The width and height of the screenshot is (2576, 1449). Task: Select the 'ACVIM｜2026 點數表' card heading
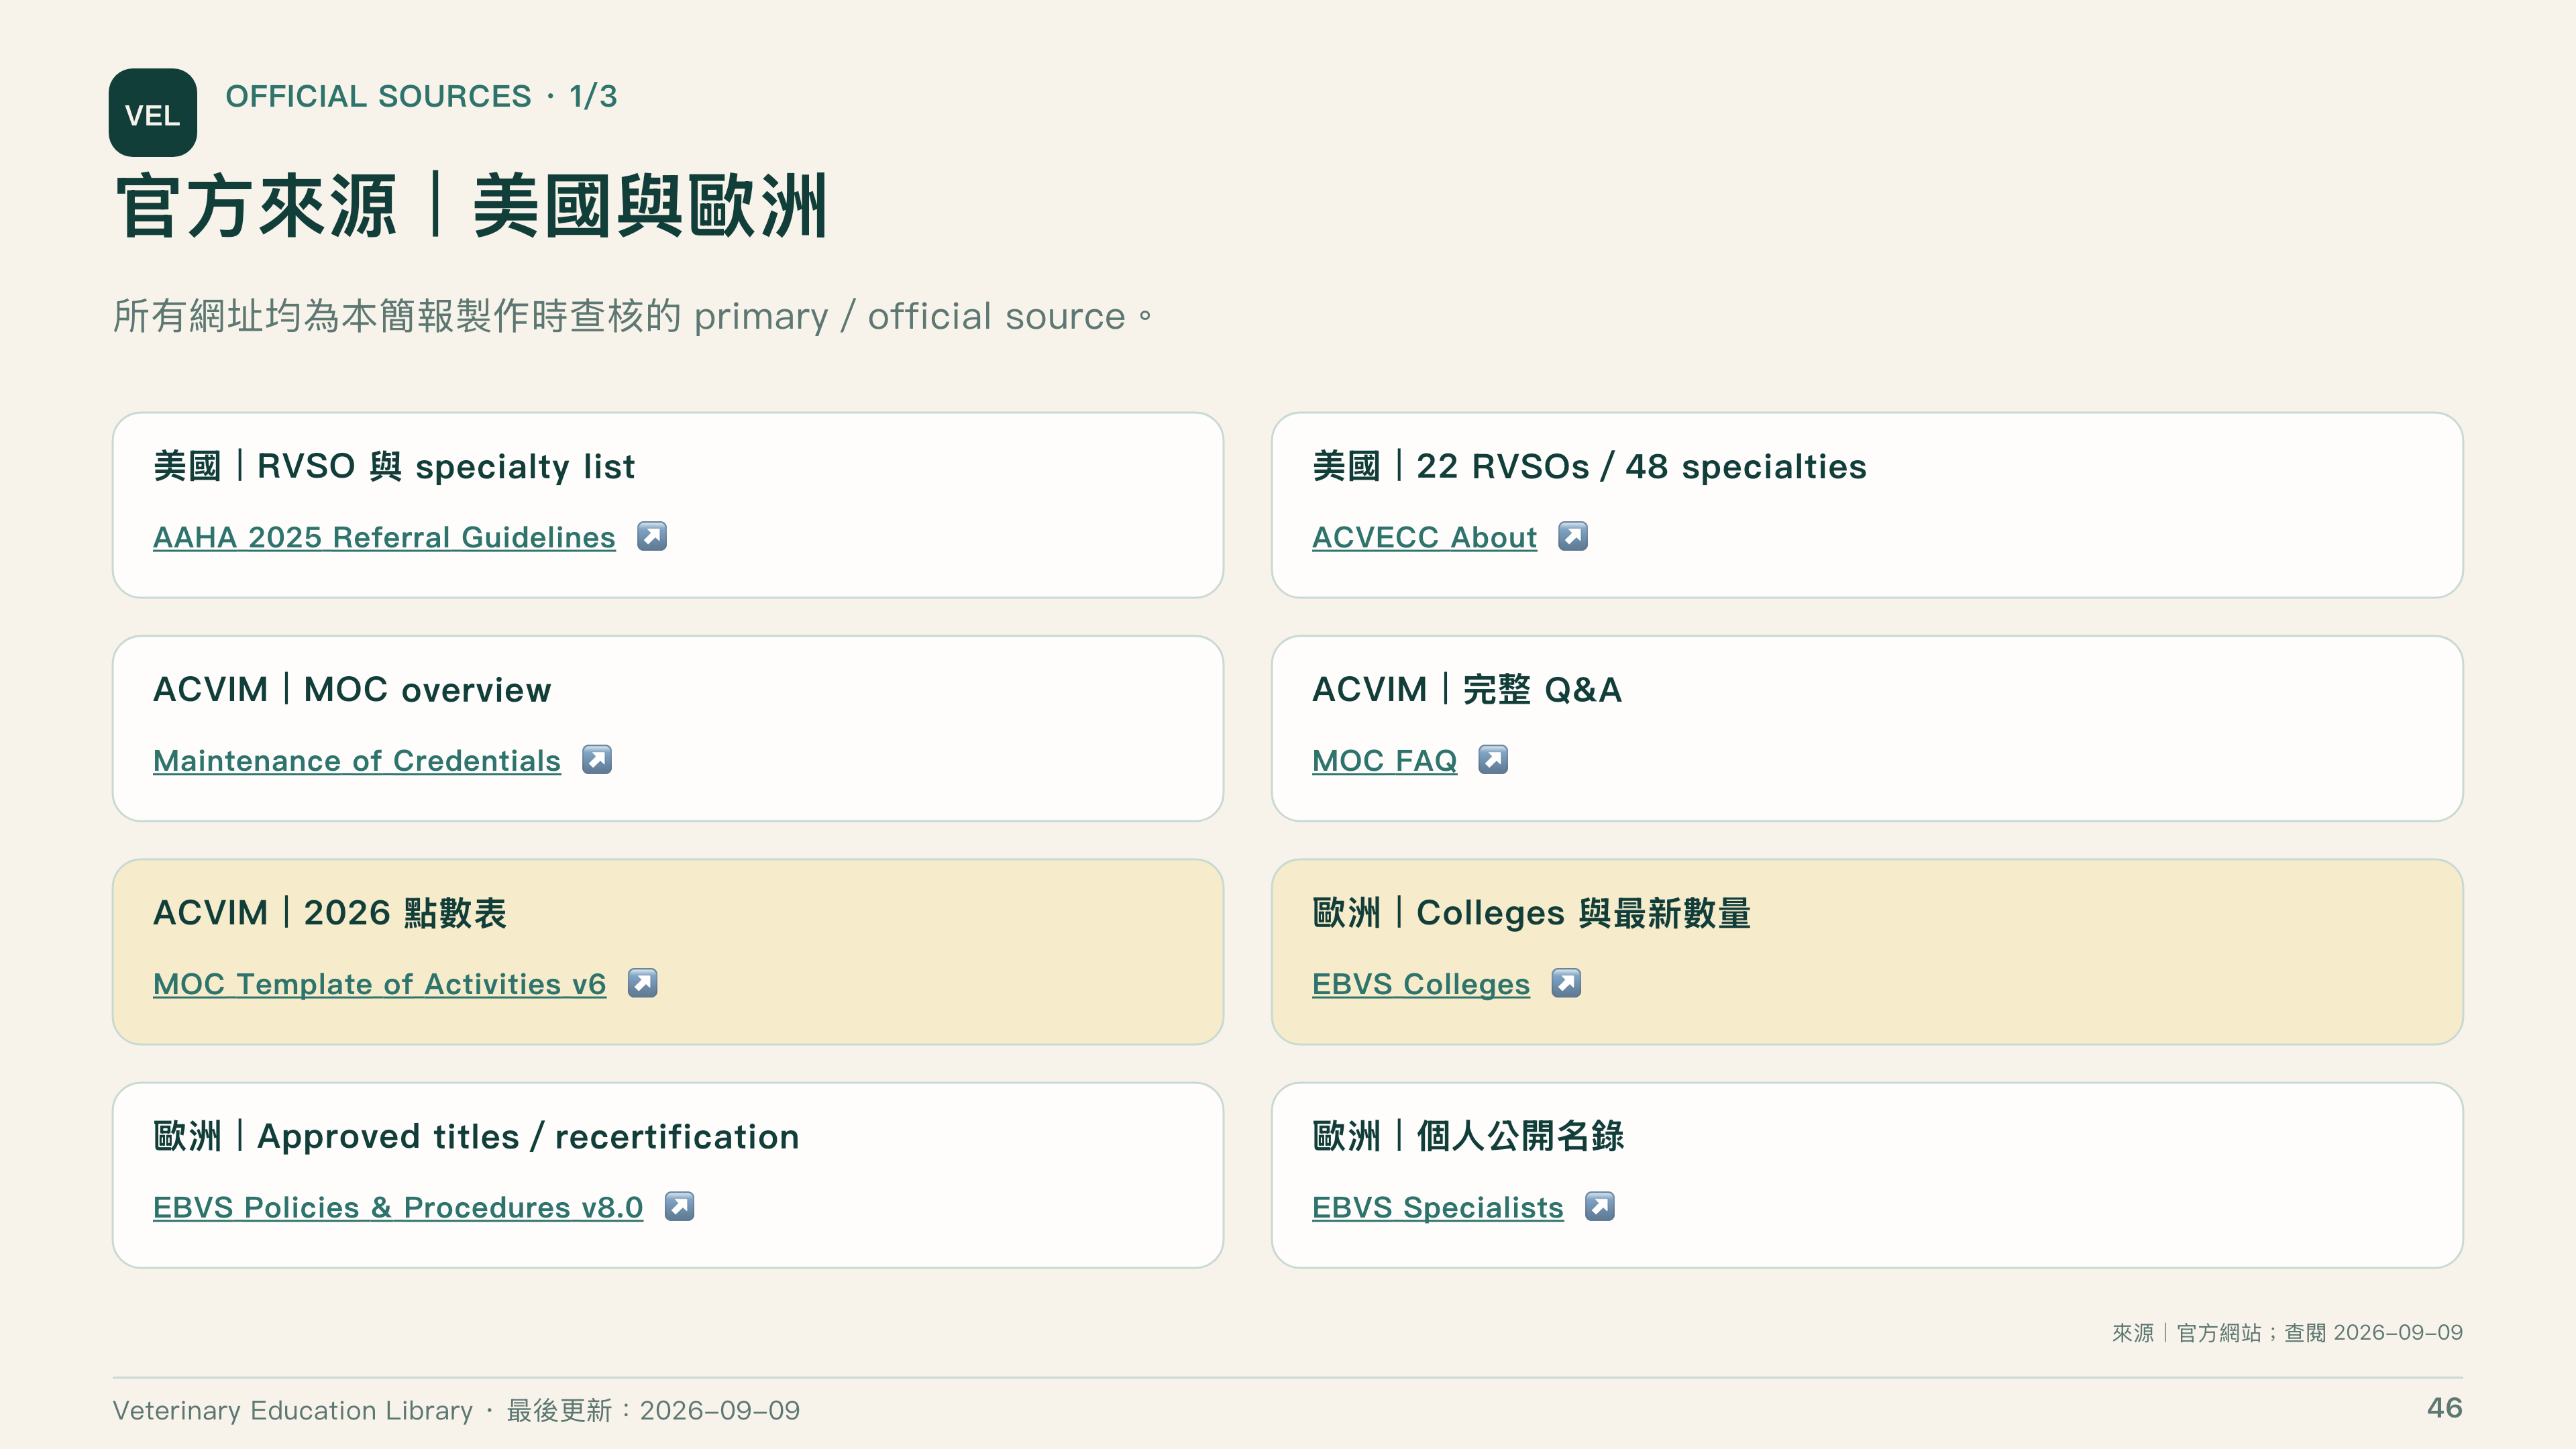pyautogui.click(x=330, y=913)
